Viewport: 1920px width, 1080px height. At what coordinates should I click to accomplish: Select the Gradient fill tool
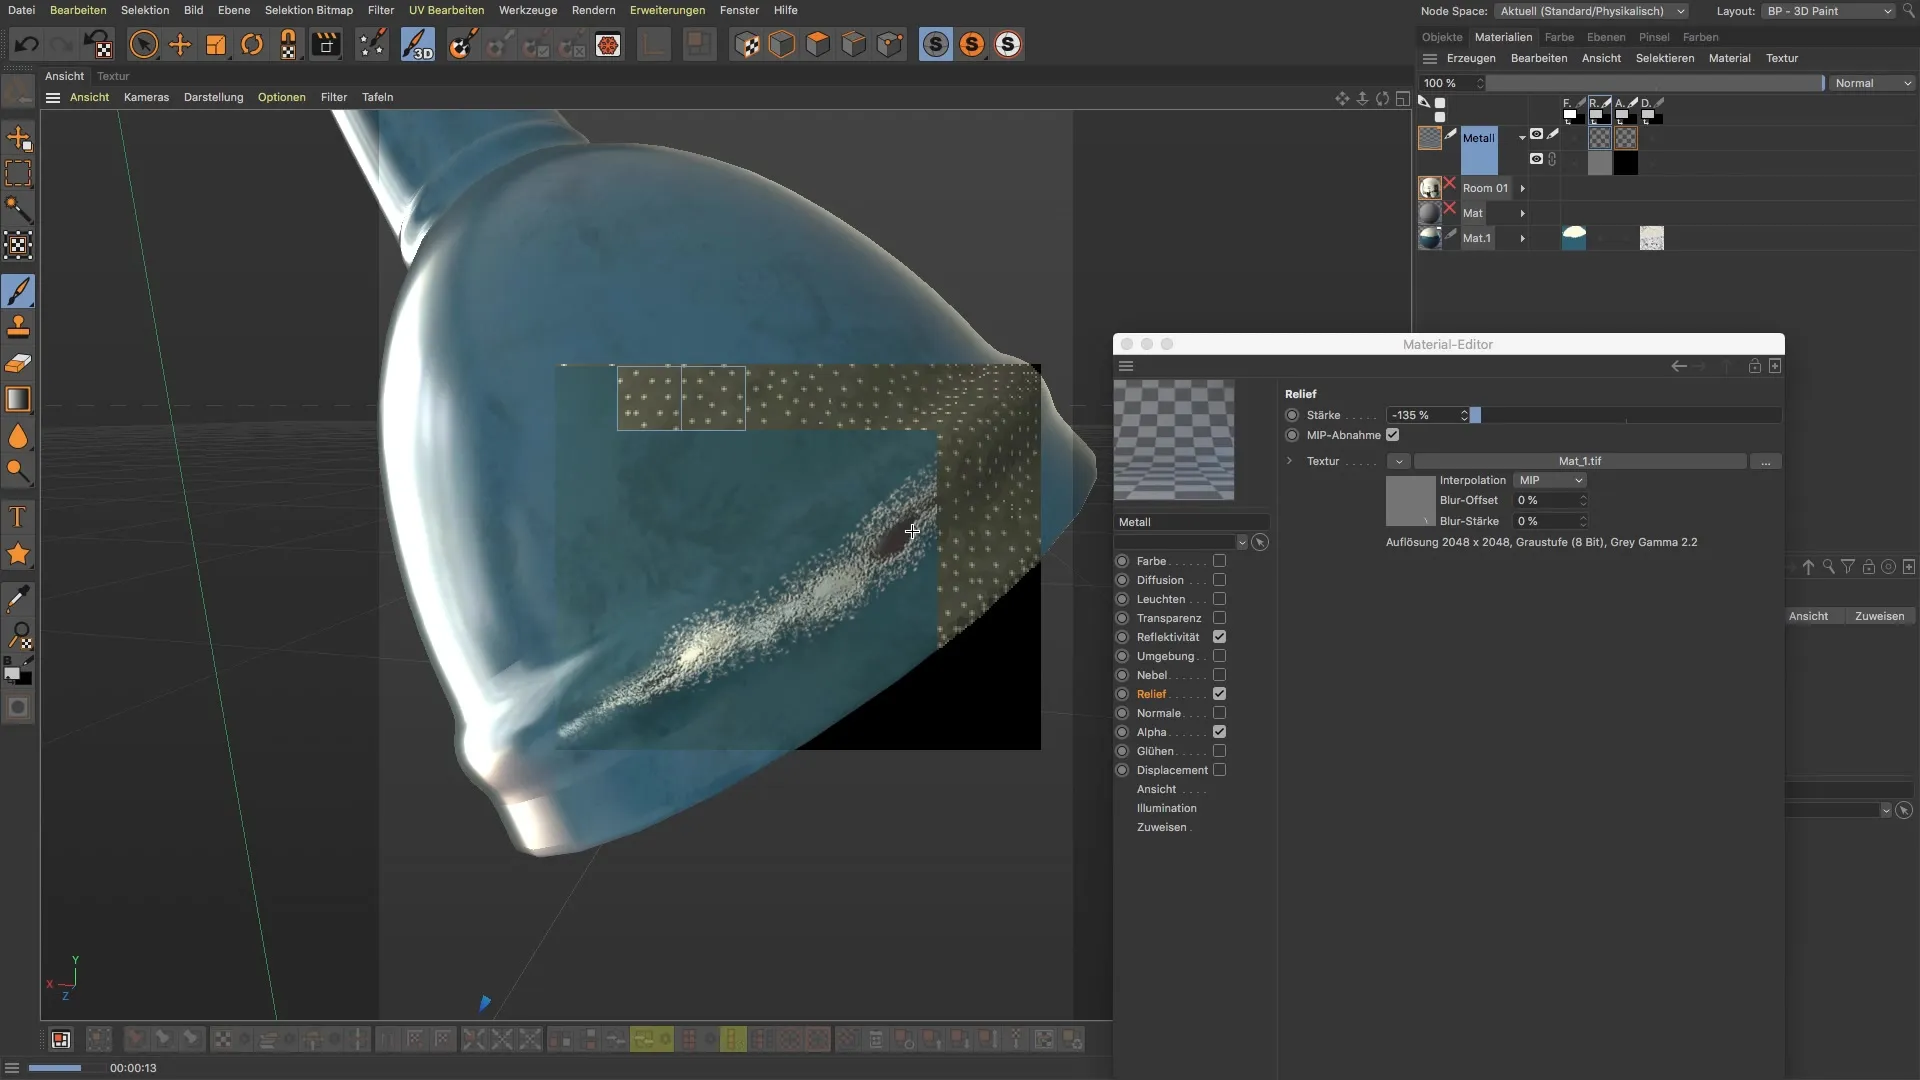click(x=18, y=399)
